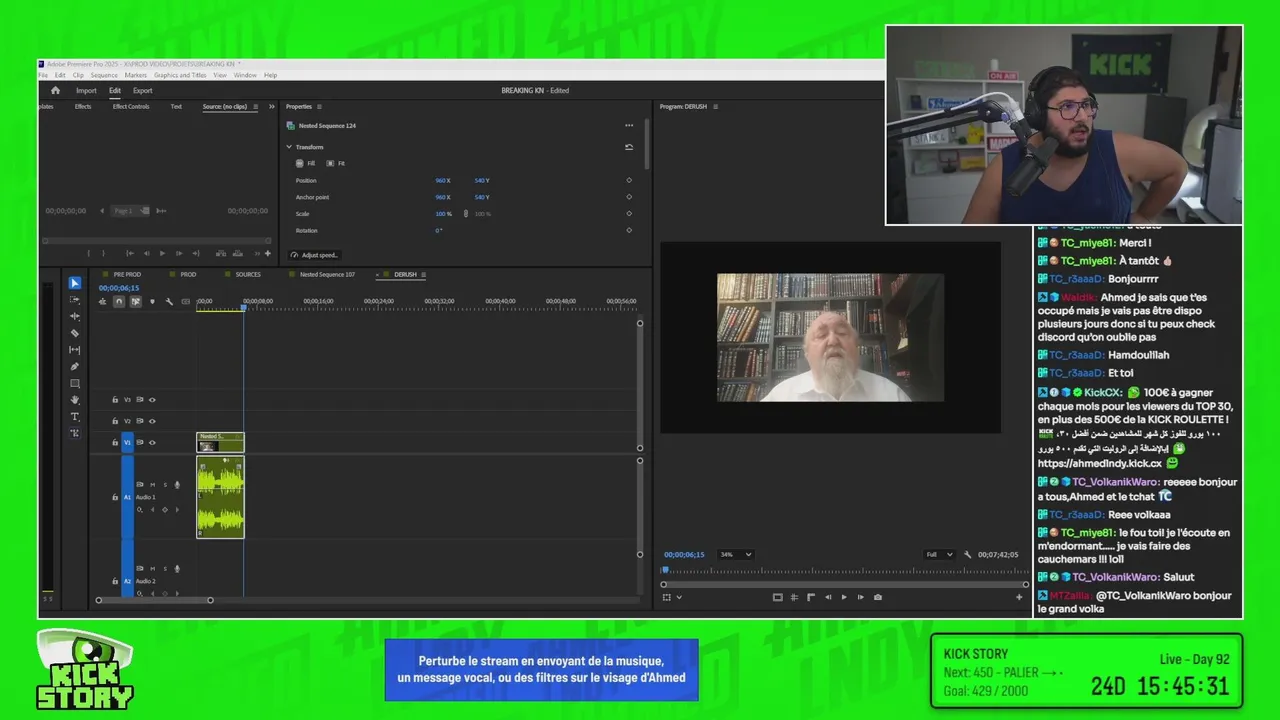Expand hidden source panels overflow arrows

(x=272, y=107)
